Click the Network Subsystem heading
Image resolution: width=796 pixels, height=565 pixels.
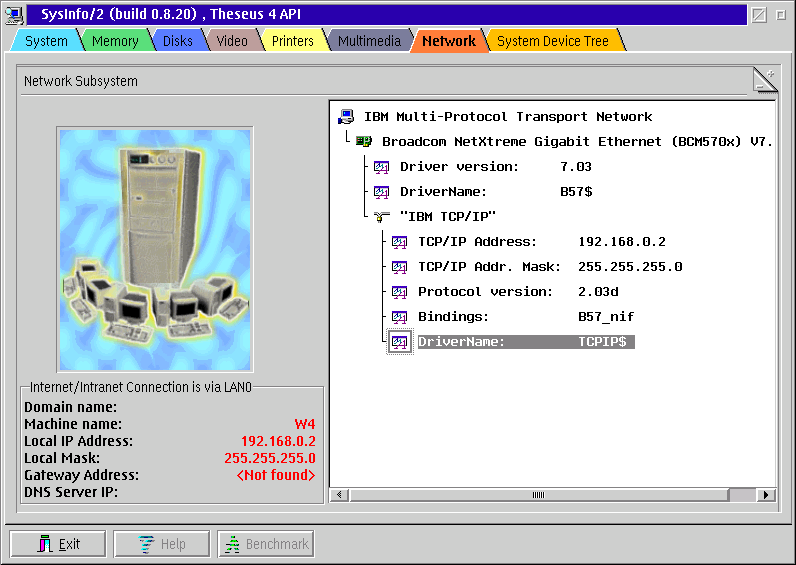81,81
